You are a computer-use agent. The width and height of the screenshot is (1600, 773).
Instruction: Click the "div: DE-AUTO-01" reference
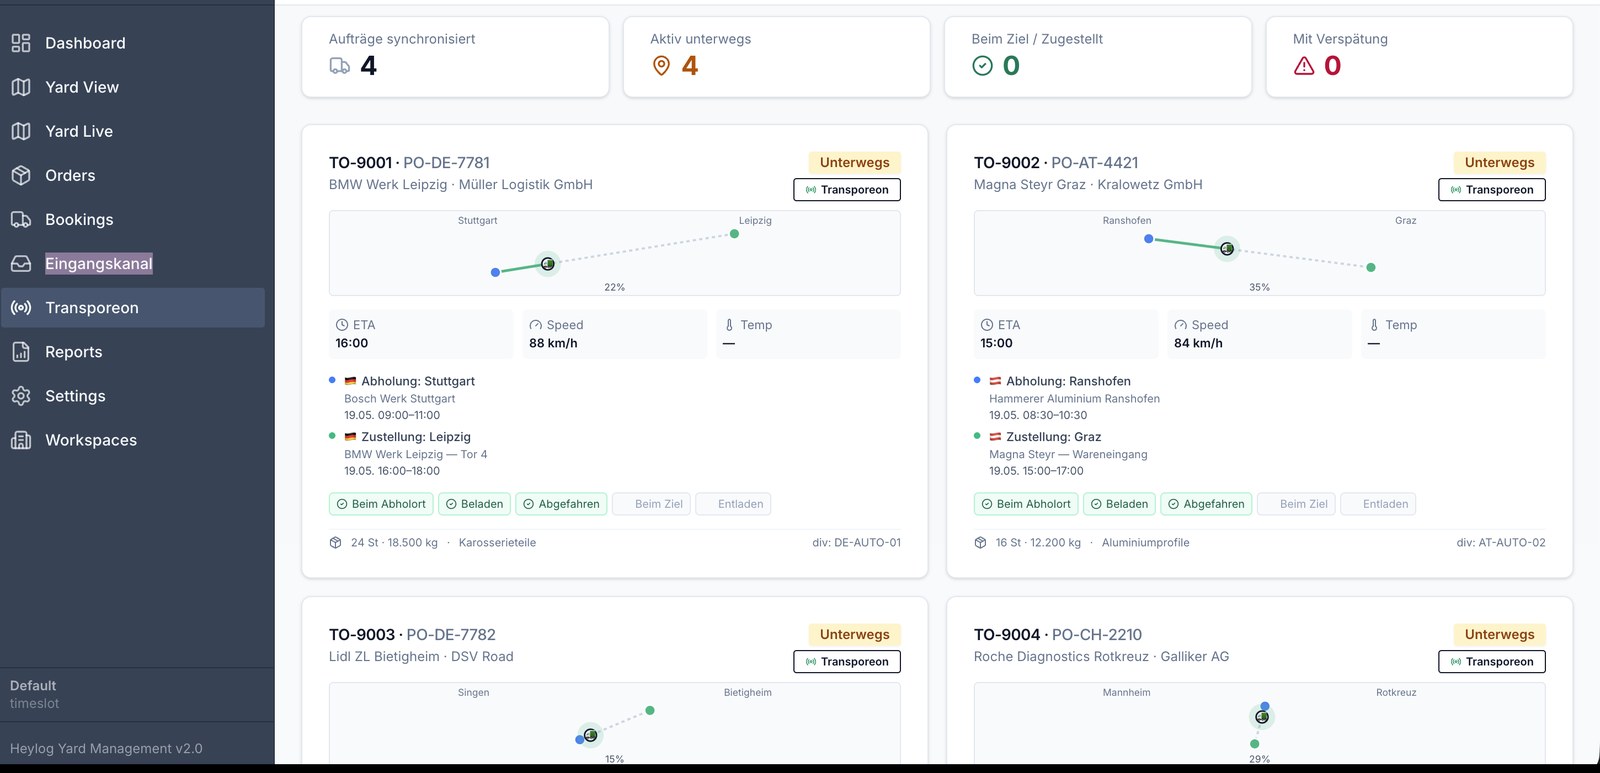[856, 543]
